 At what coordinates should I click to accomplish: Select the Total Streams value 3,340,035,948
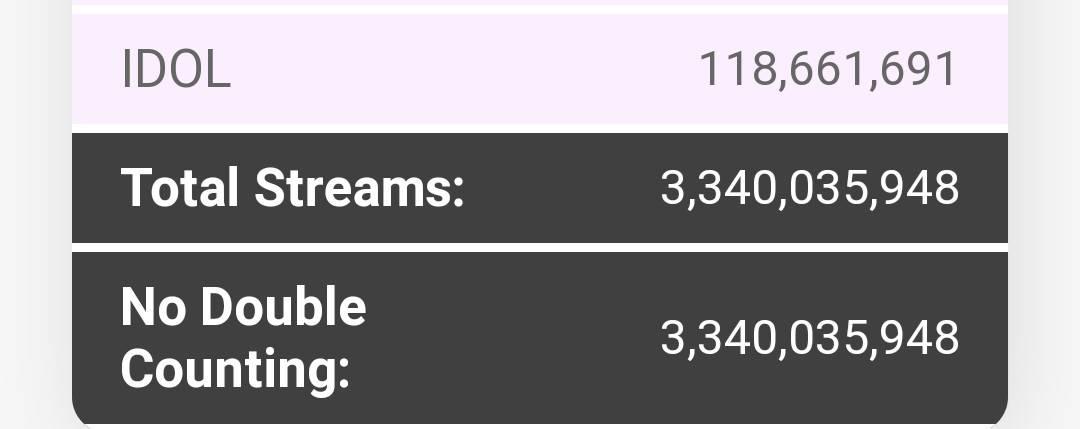point(809,188)
